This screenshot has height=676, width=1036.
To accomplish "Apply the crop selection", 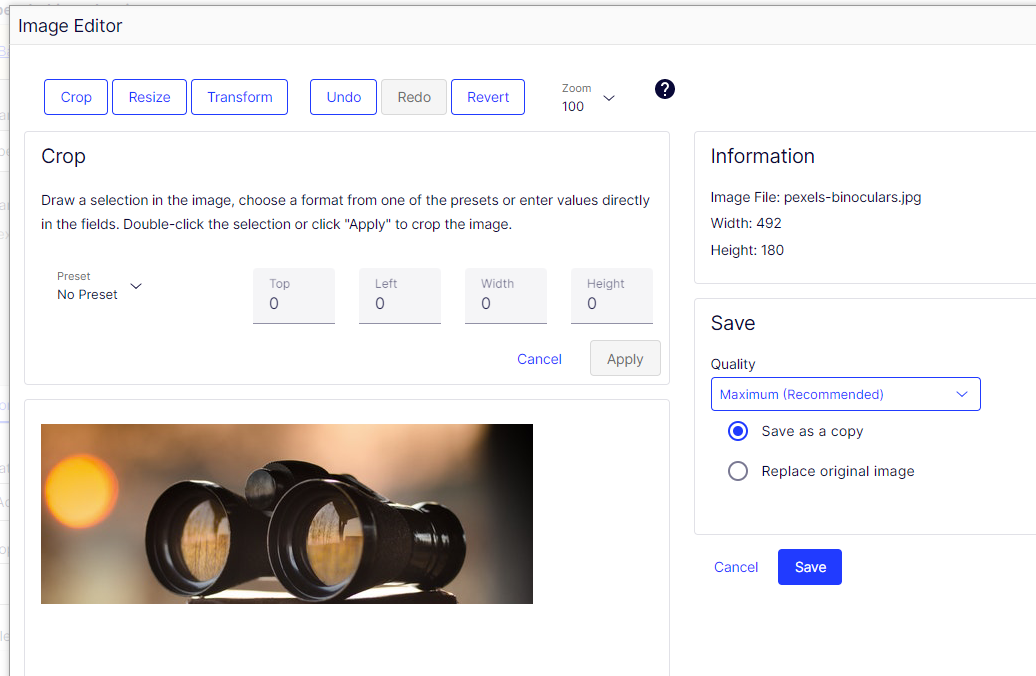I will (625, 359).
